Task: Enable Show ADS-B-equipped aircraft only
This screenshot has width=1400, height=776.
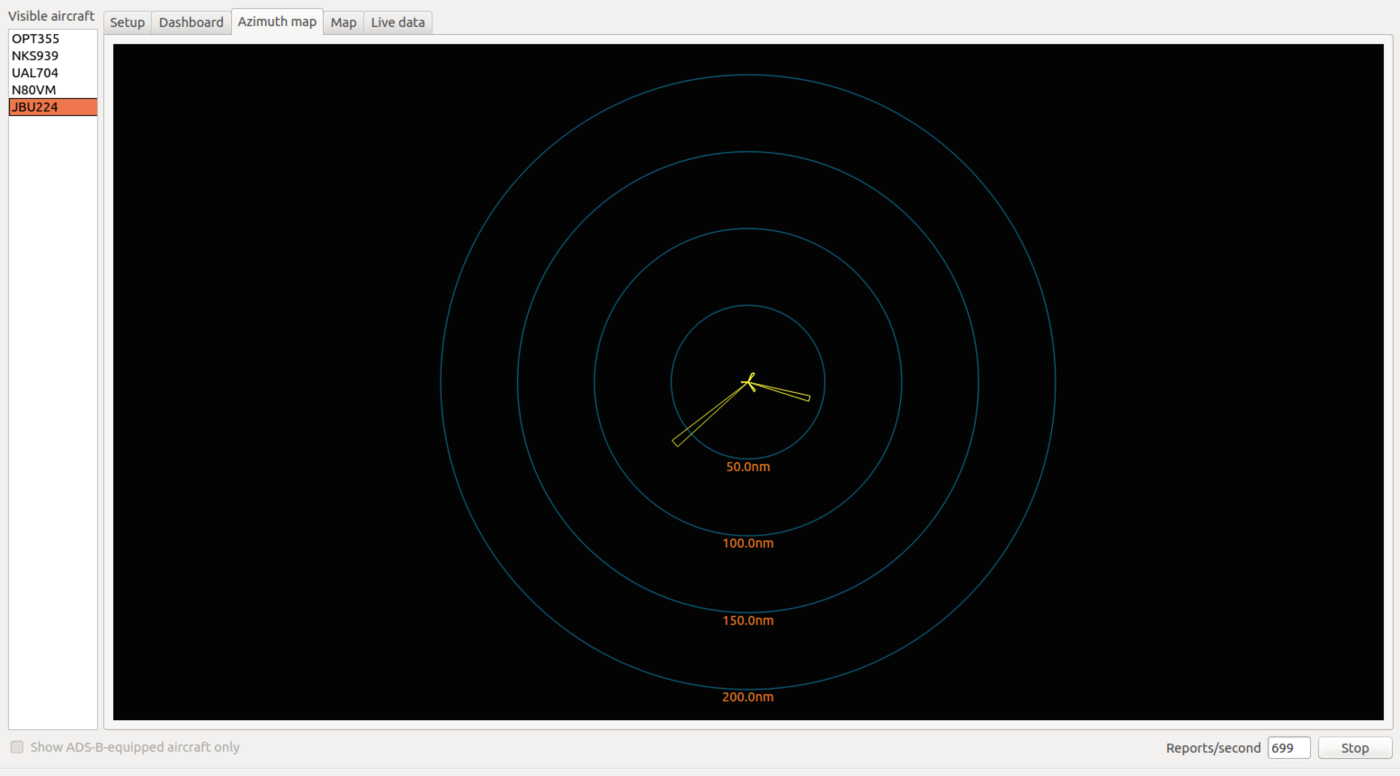Action: coord(16,747)
